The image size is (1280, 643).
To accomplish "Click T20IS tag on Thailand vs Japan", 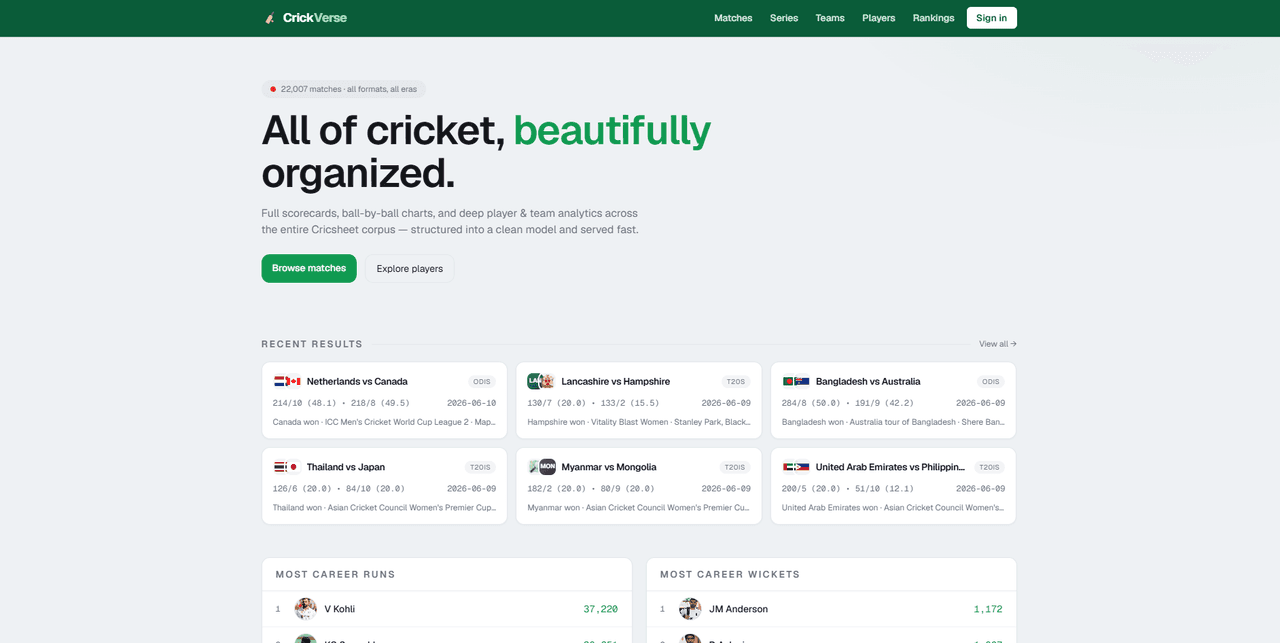I will tap(480, 468).
